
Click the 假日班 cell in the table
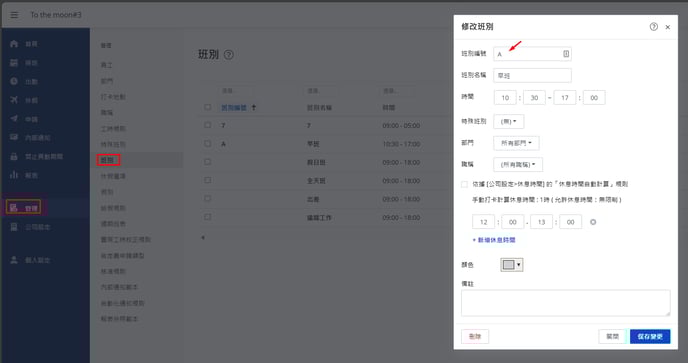pos(316,162)
